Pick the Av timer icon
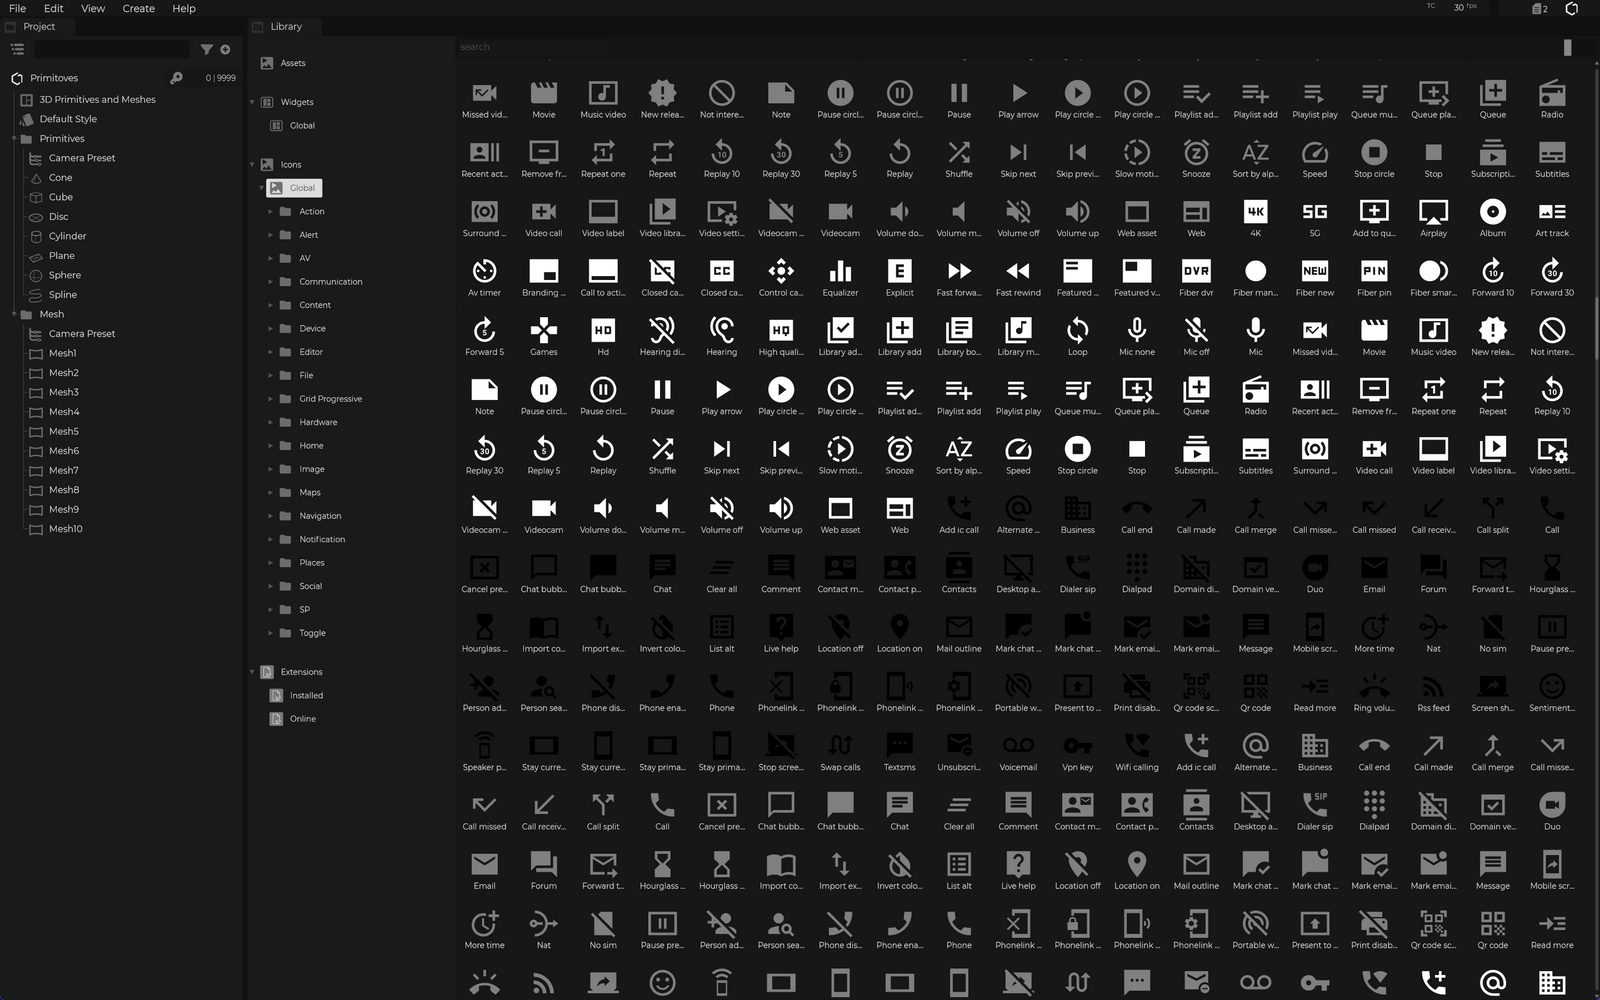This screenshot has height=1000, width=1600. pyautogui.click(x=484, y=271)
